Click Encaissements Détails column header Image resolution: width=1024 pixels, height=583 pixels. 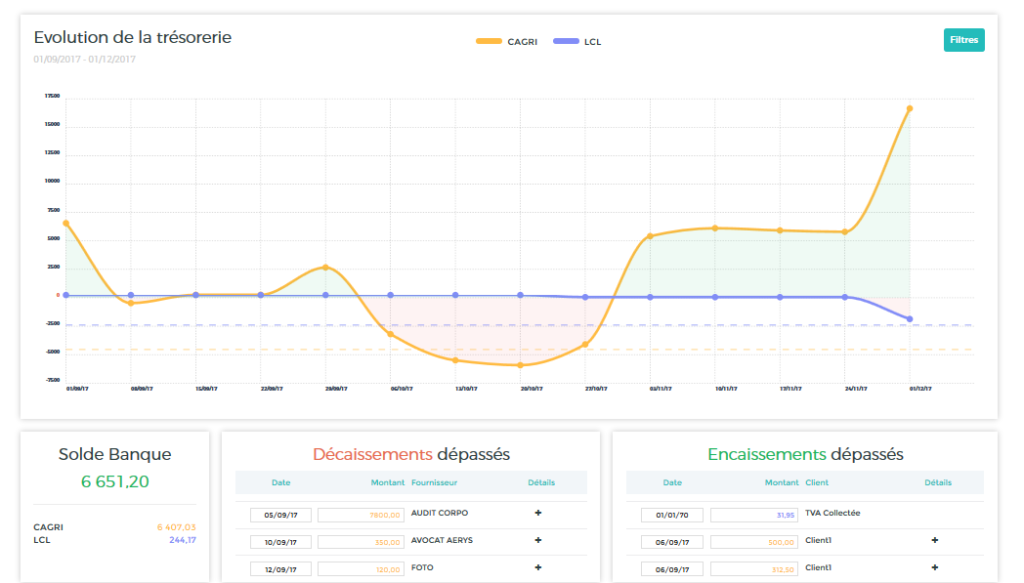pyautogui.click(x=938, y=482)
